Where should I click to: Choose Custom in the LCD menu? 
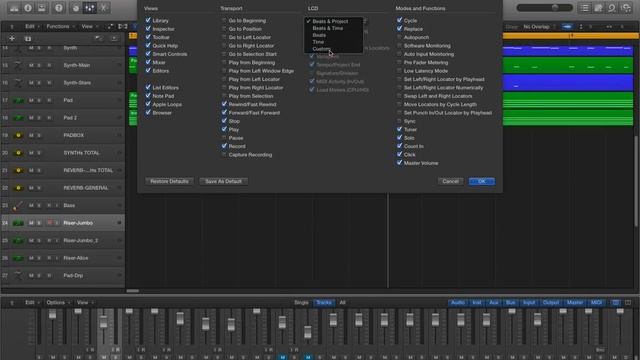[x=333, y=49]
